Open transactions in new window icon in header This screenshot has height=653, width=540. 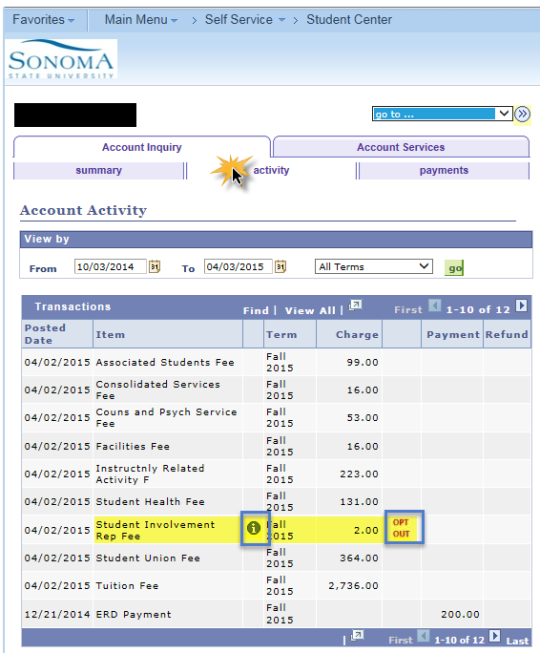click(356, 305)
